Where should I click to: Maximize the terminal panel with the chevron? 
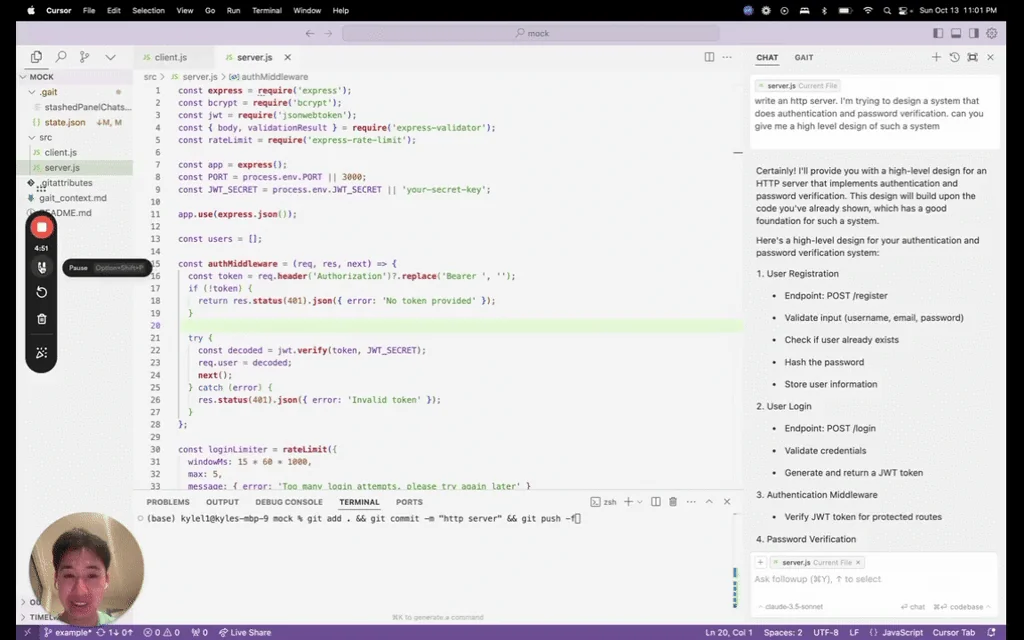click(709, 501)
